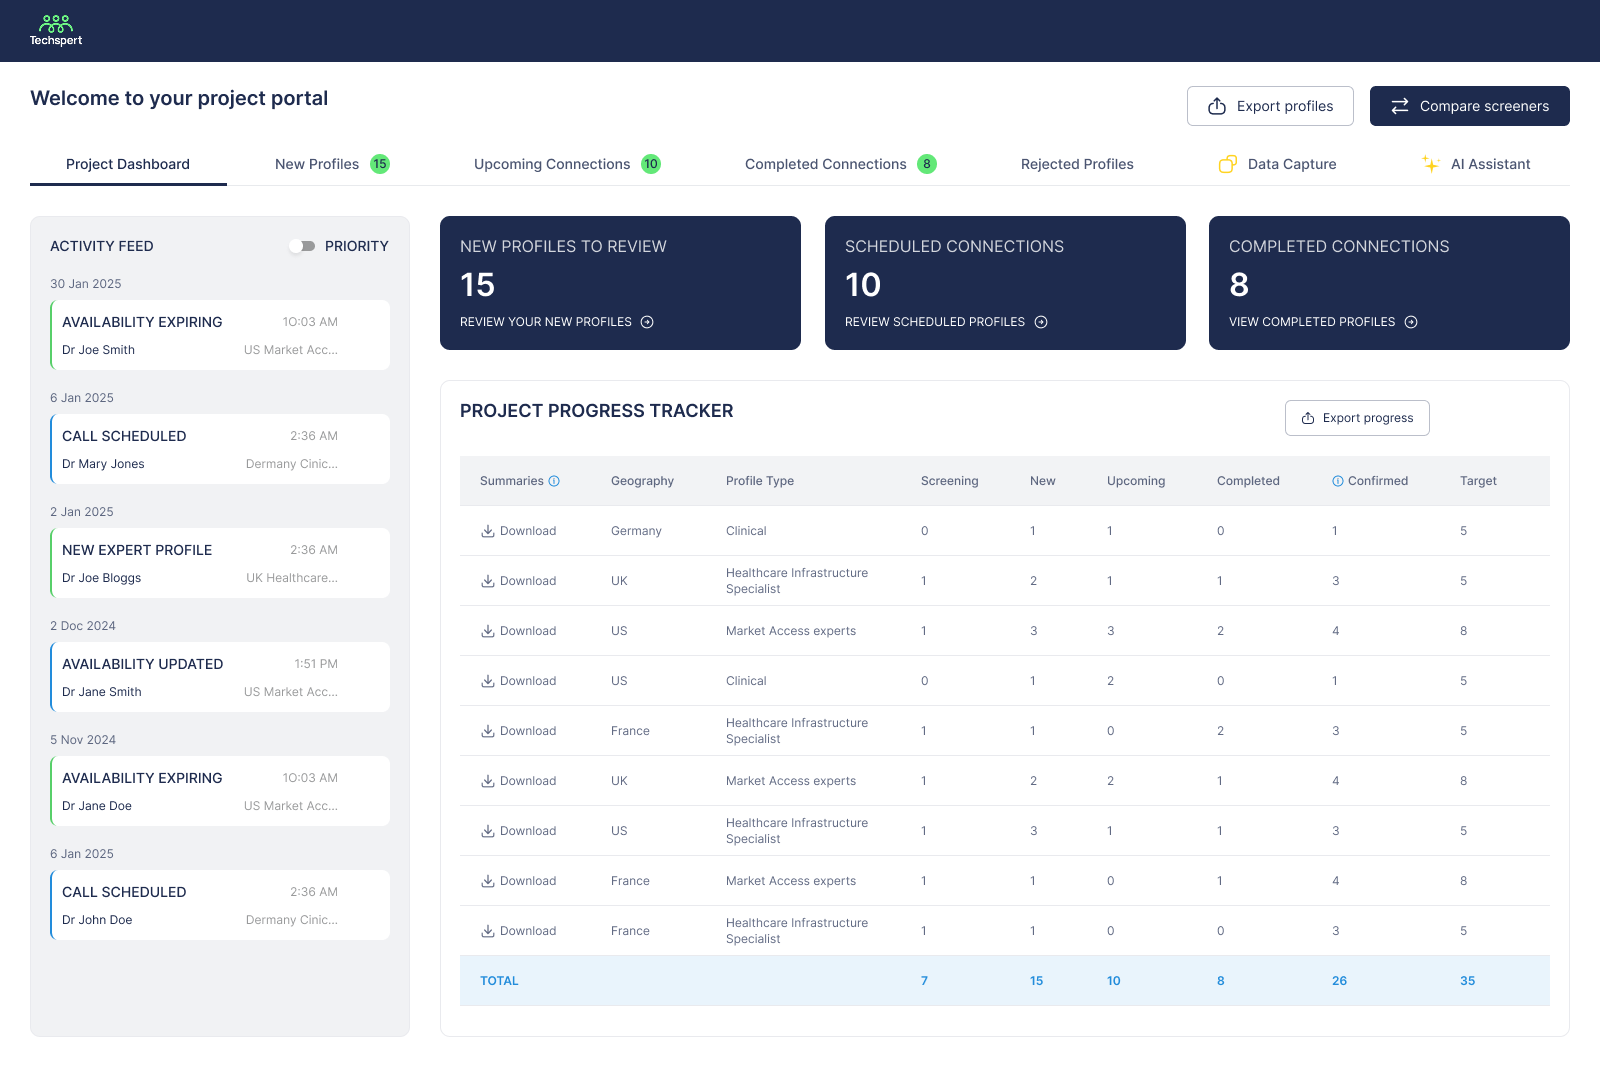
Task: Open Dr Joe Smith availability expiring card
Action: pos(220,335)
